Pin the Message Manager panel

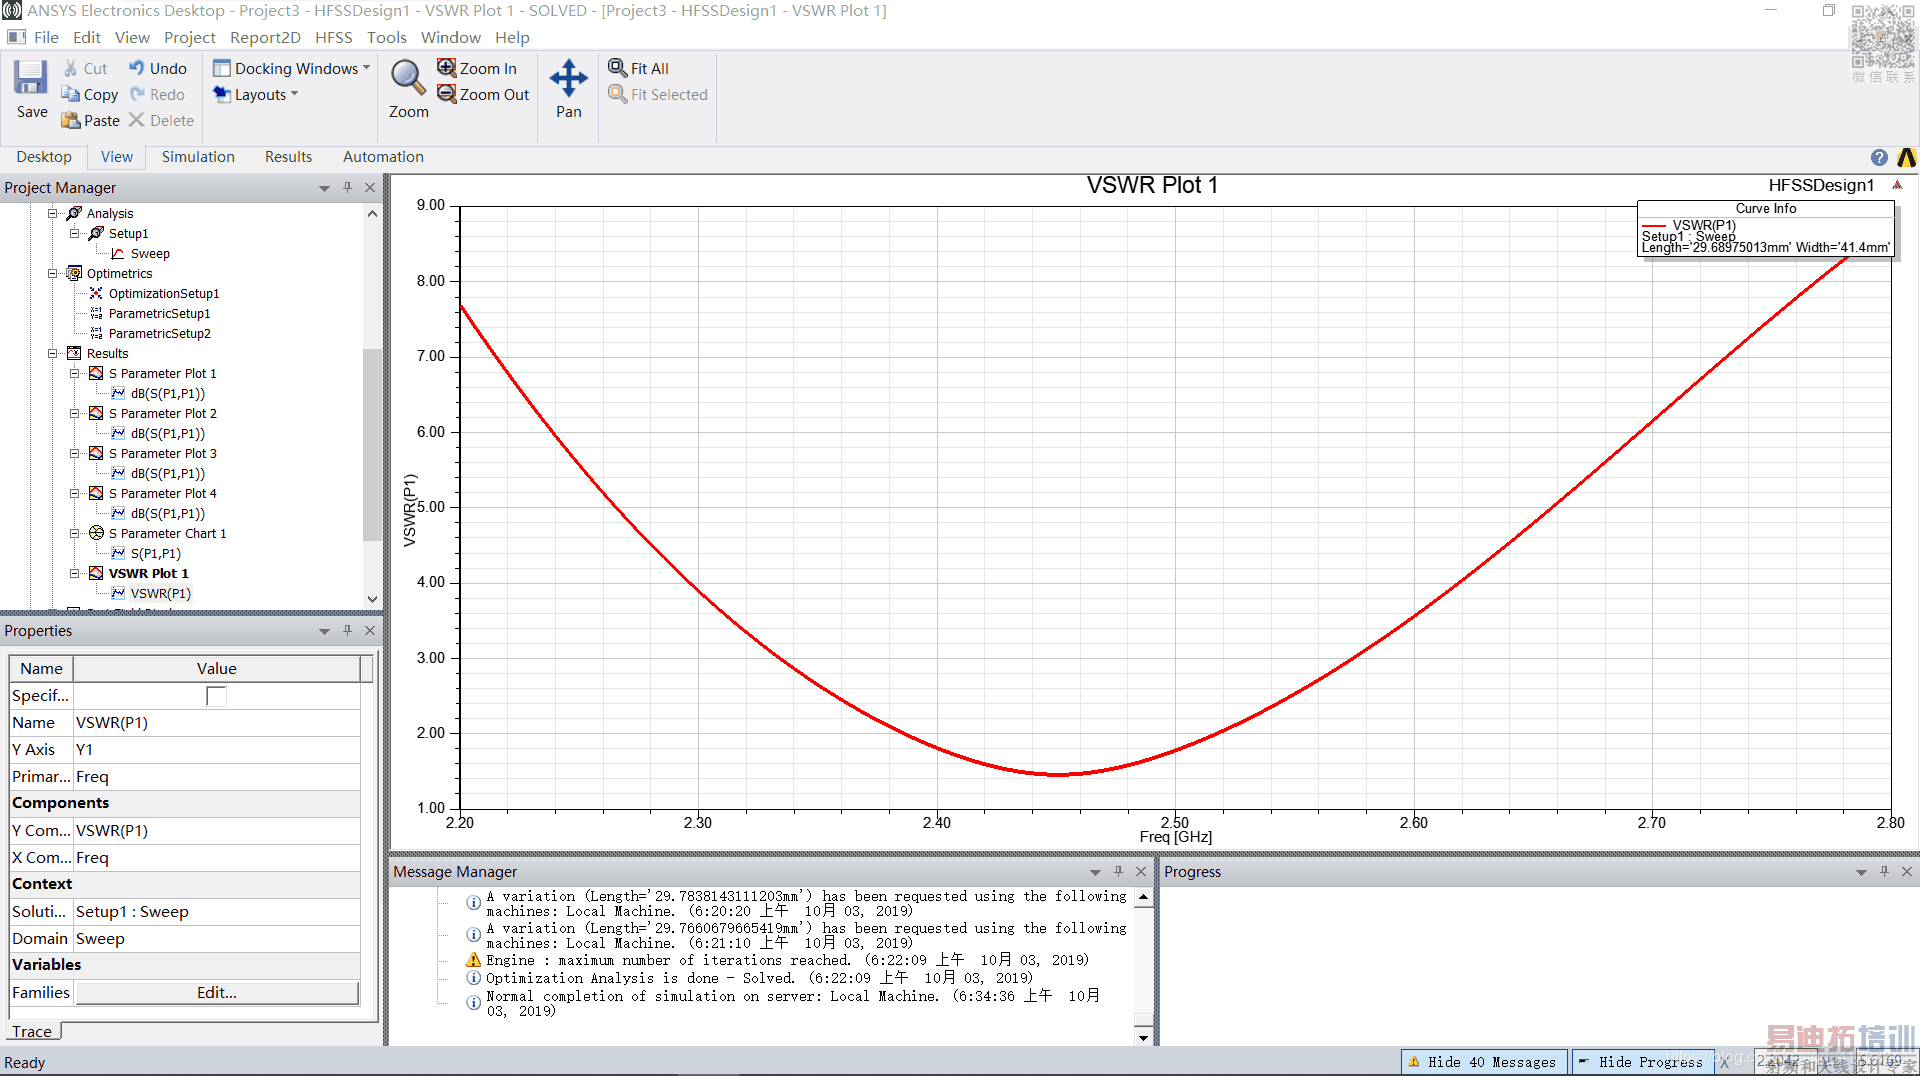click(x=1118, y=872)
